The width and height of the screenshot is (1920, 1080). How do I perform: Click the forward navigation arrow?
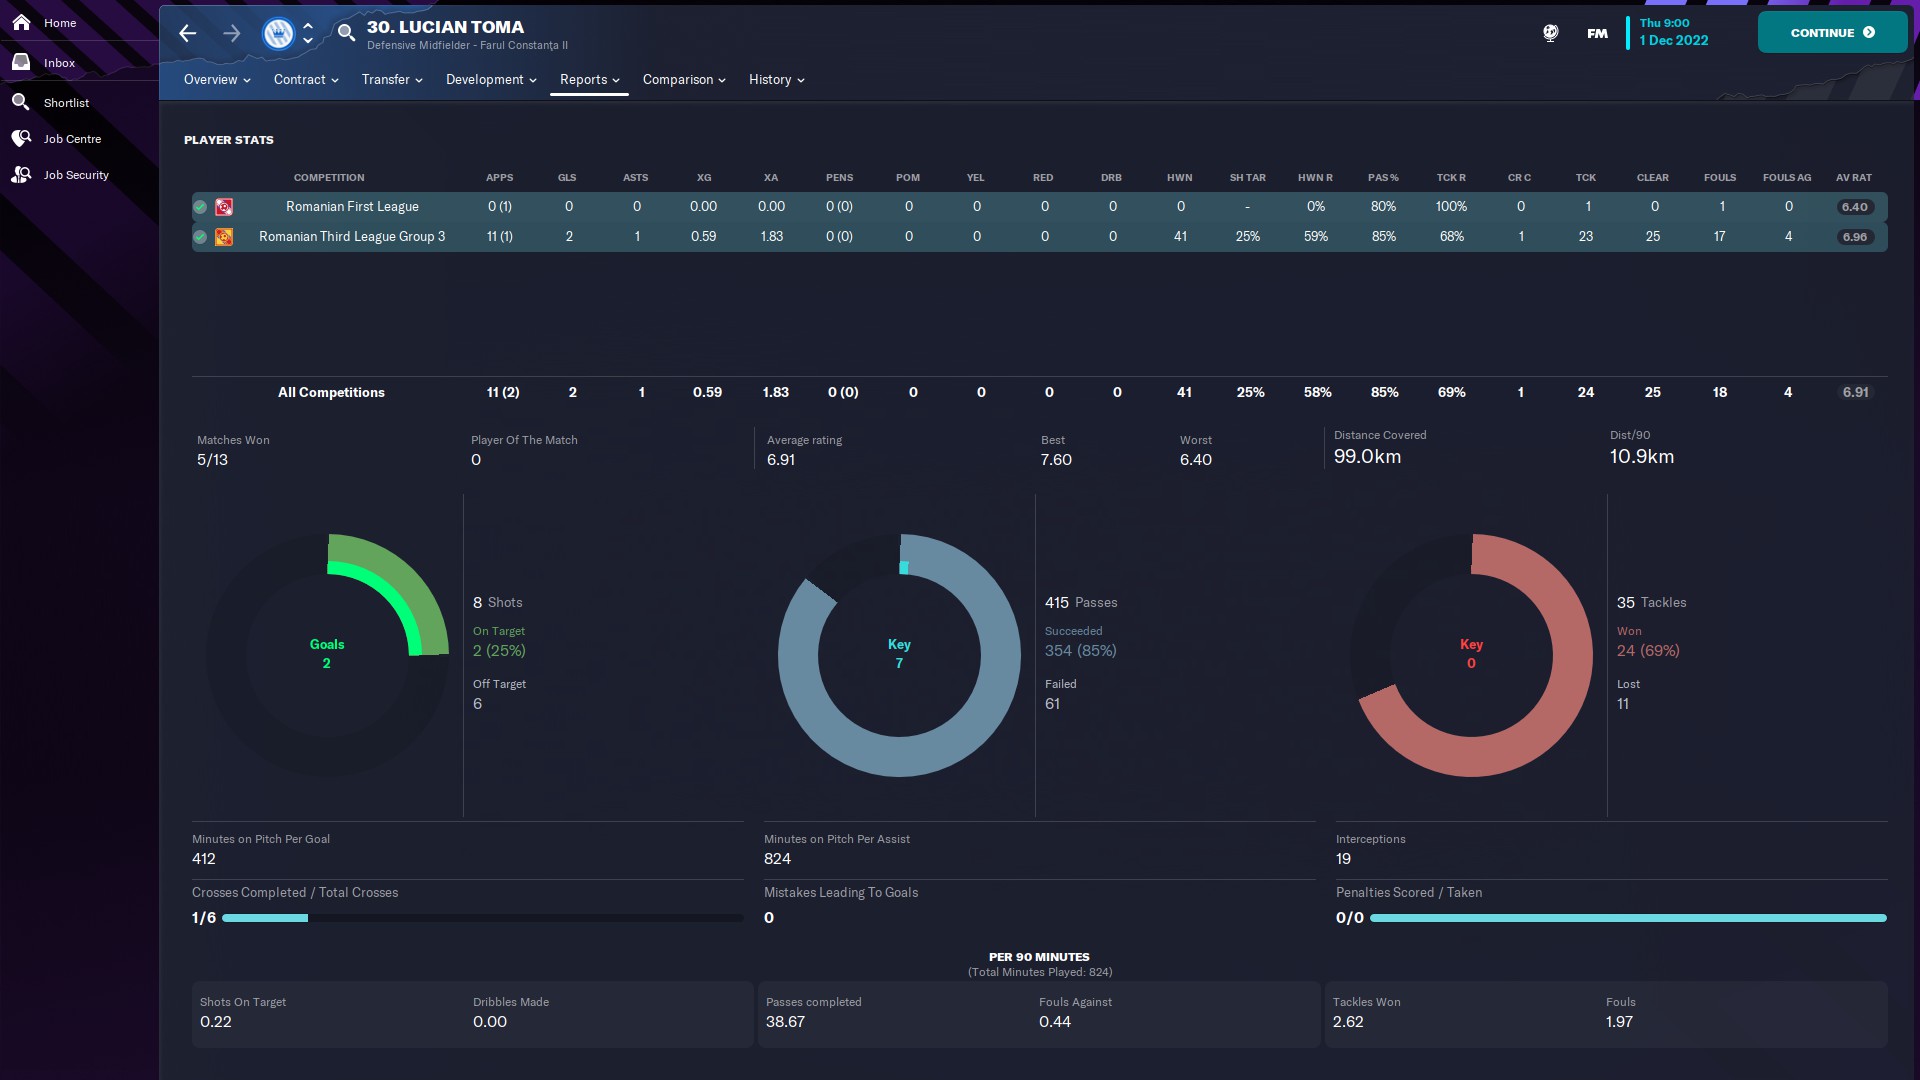pyautogui.click(x=231, y=33)
